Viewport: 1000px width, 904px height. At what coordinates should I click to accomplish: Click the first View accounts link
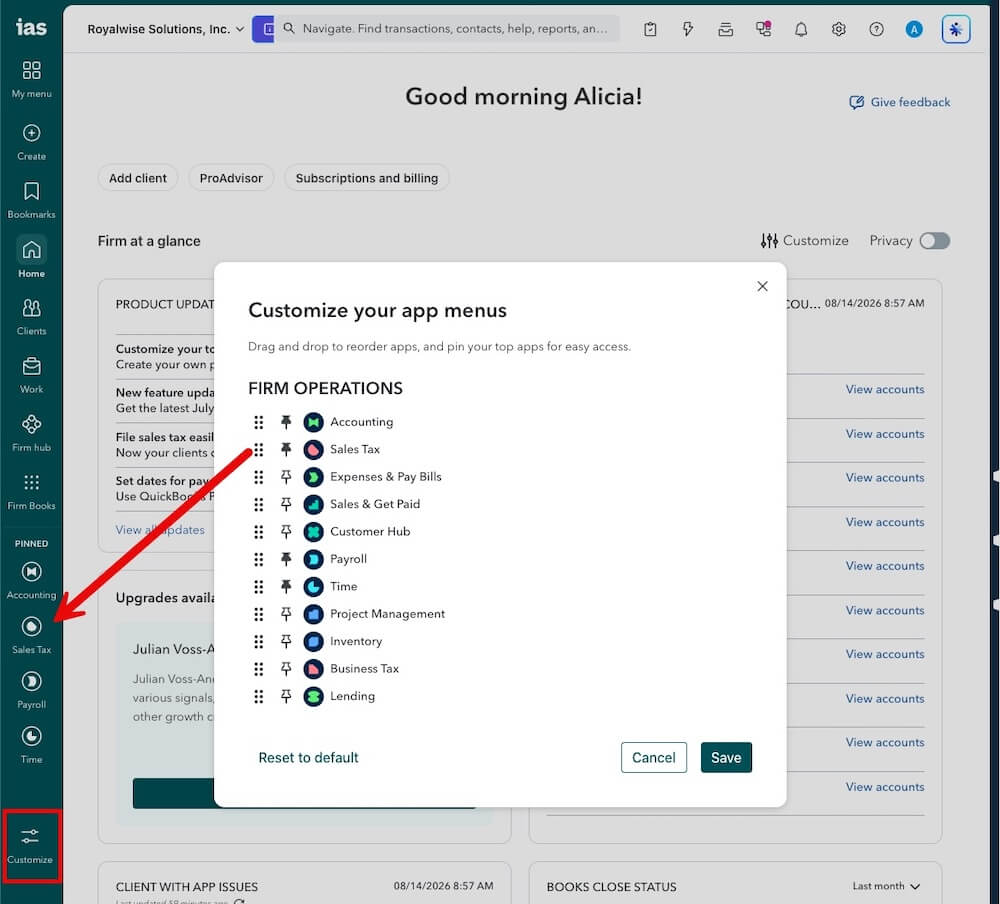[885, 390]
